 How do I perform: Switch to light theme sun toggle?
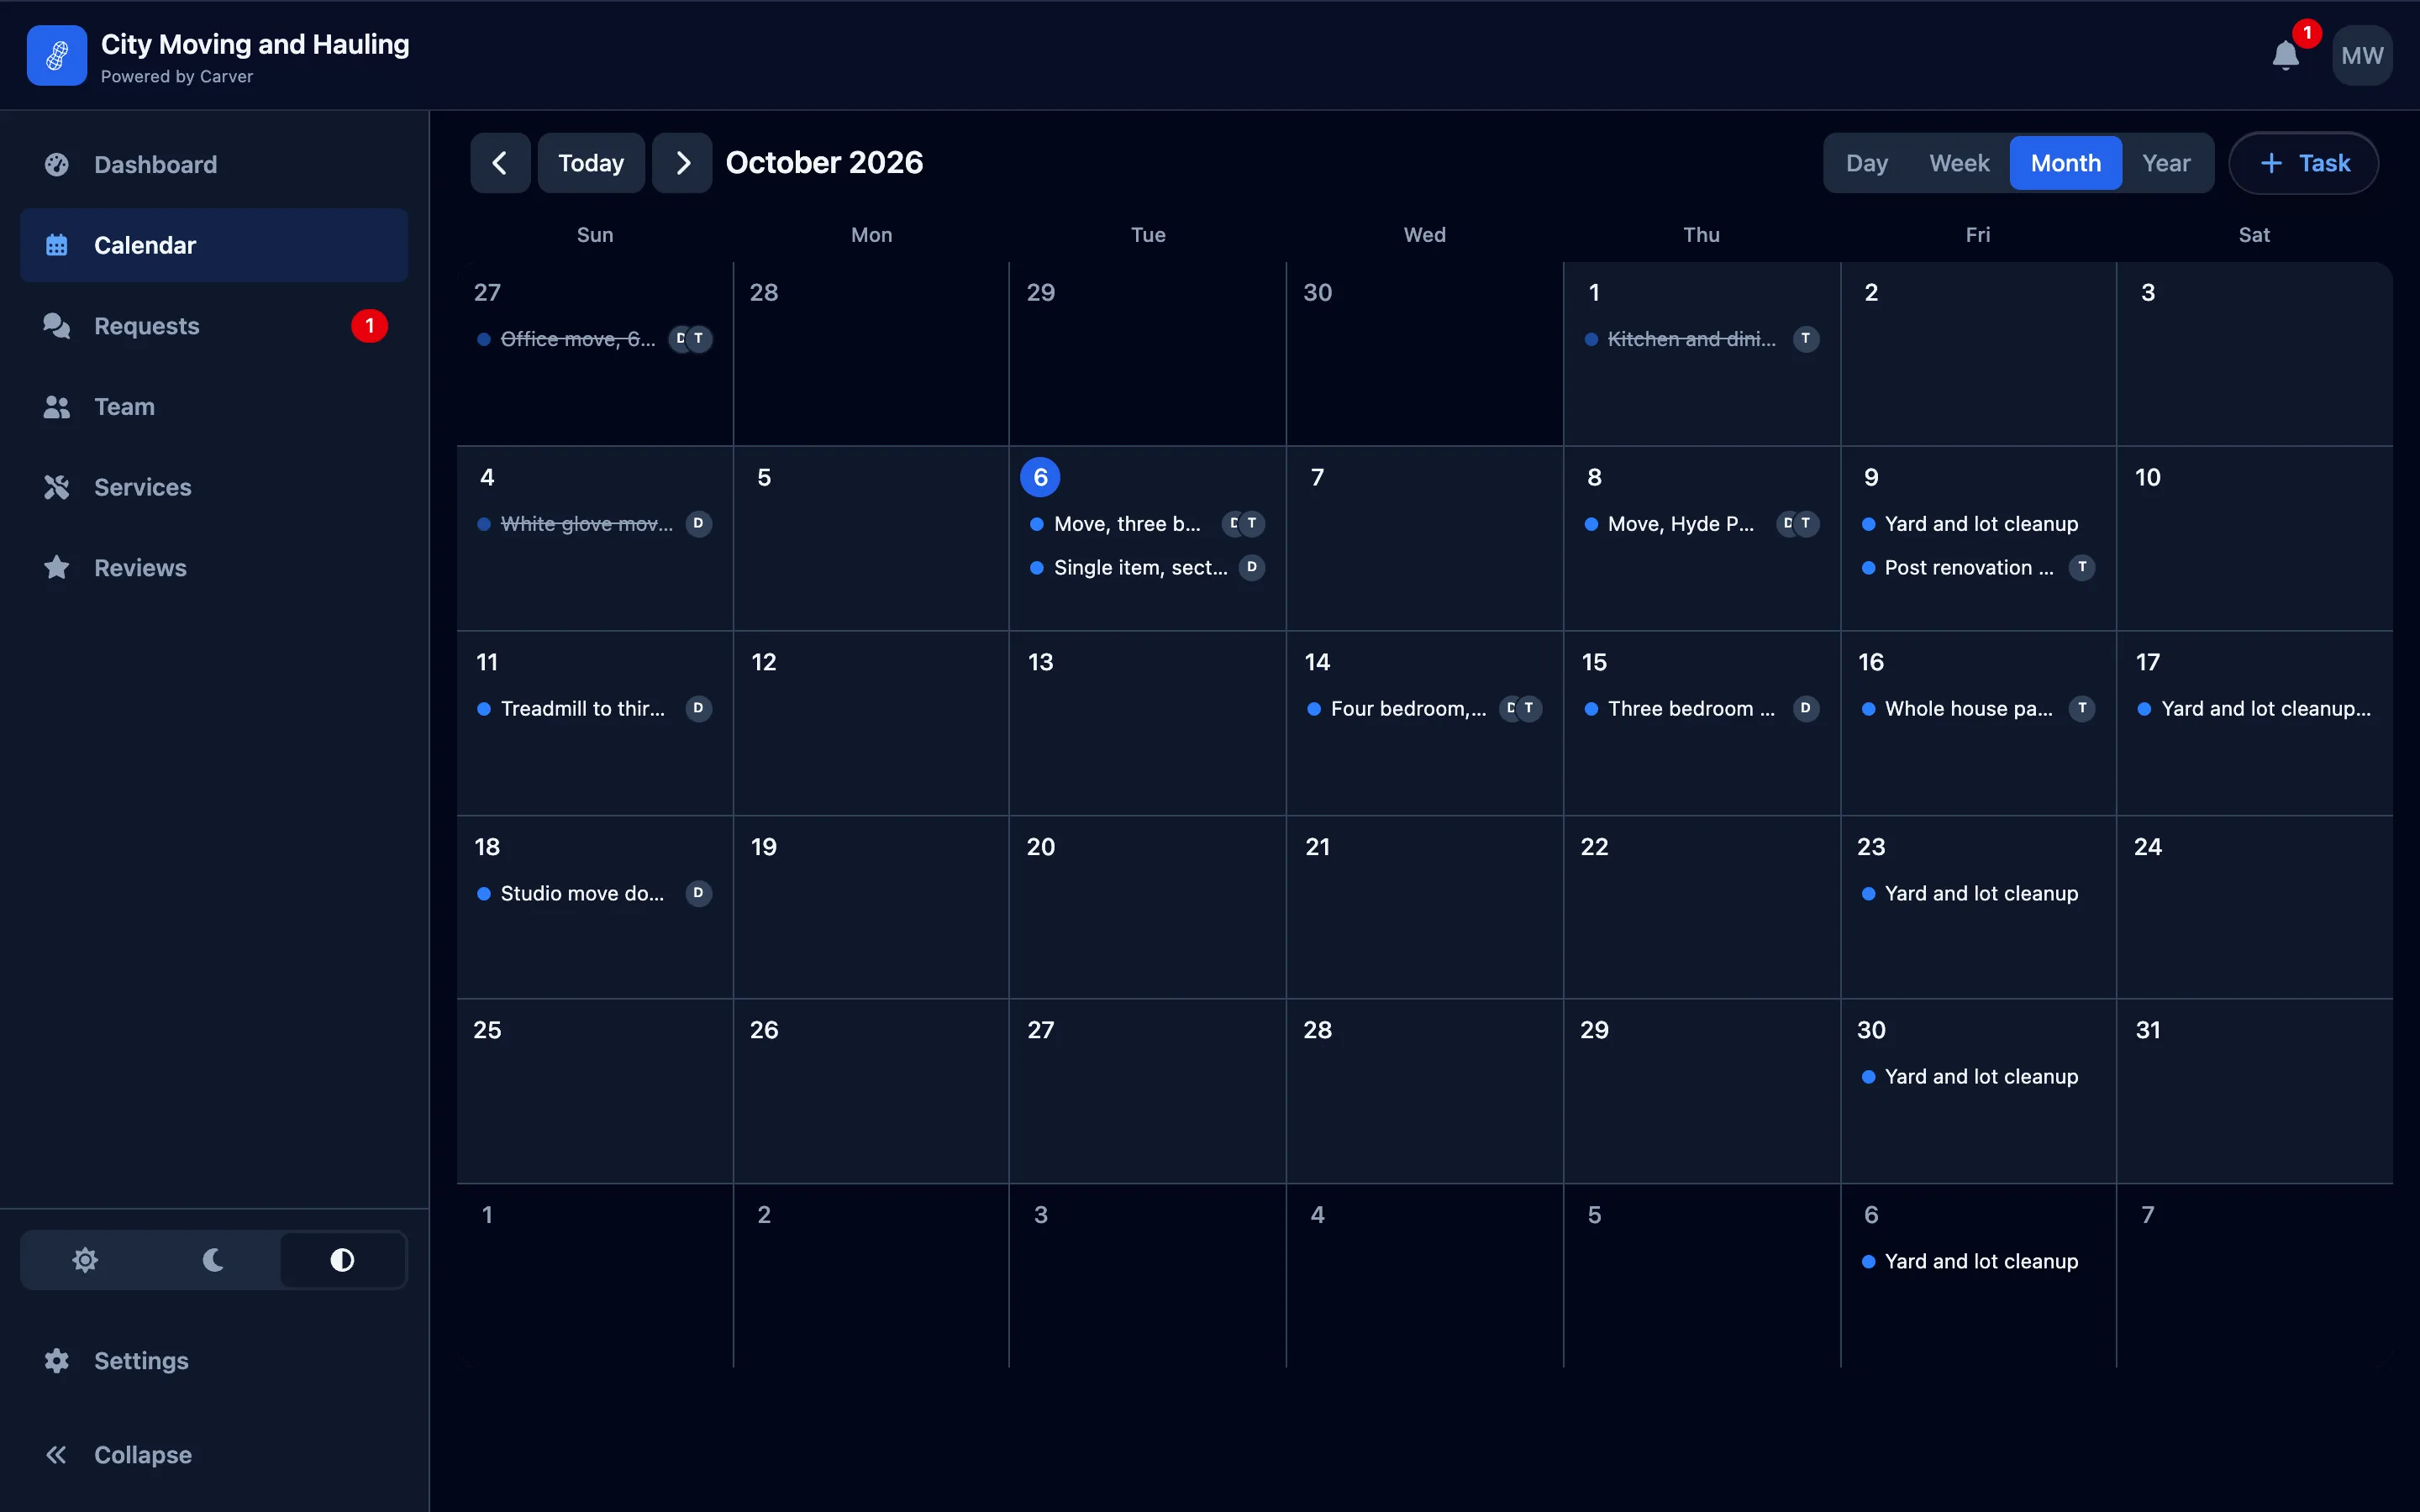point(85,1260)
